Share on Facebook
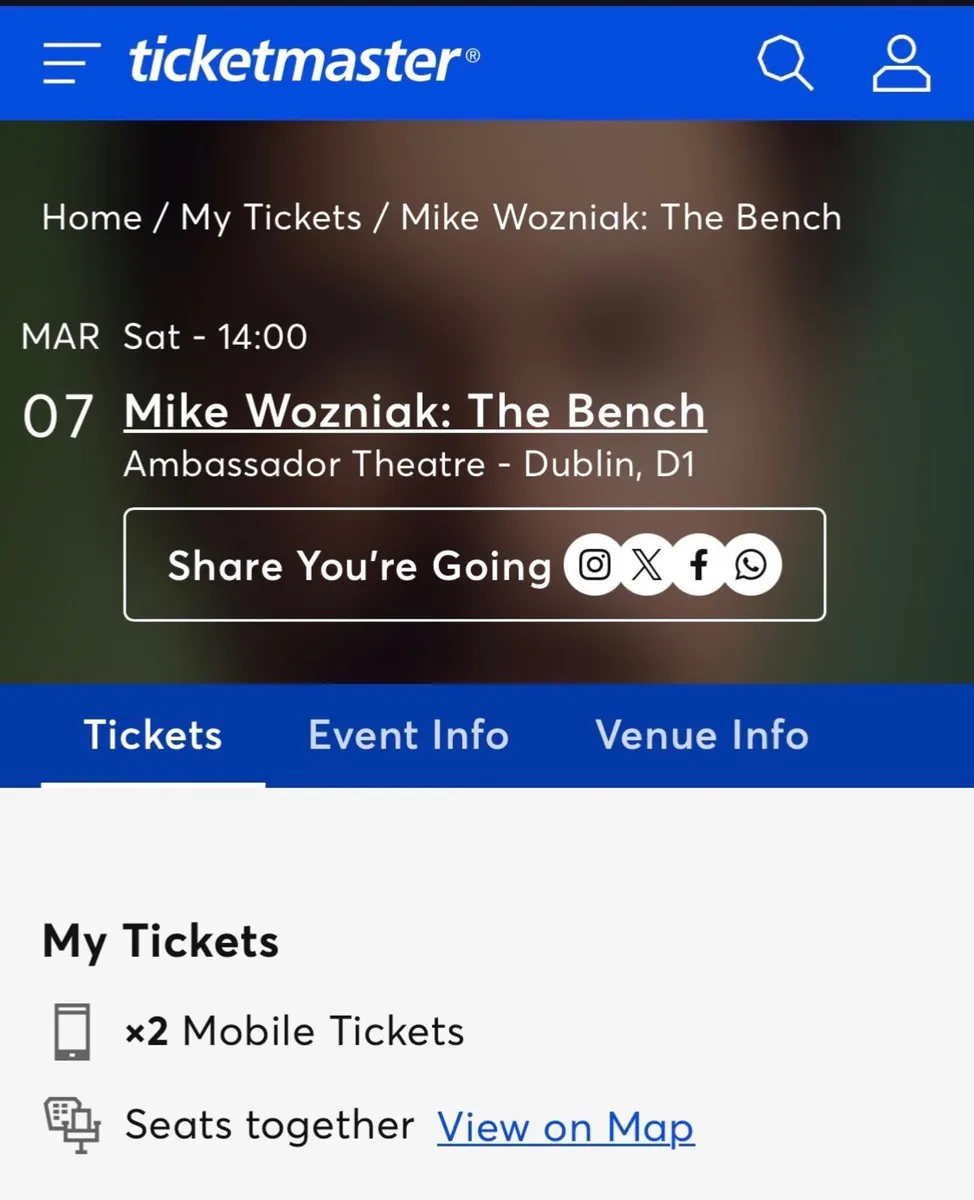 click(699, 564)
